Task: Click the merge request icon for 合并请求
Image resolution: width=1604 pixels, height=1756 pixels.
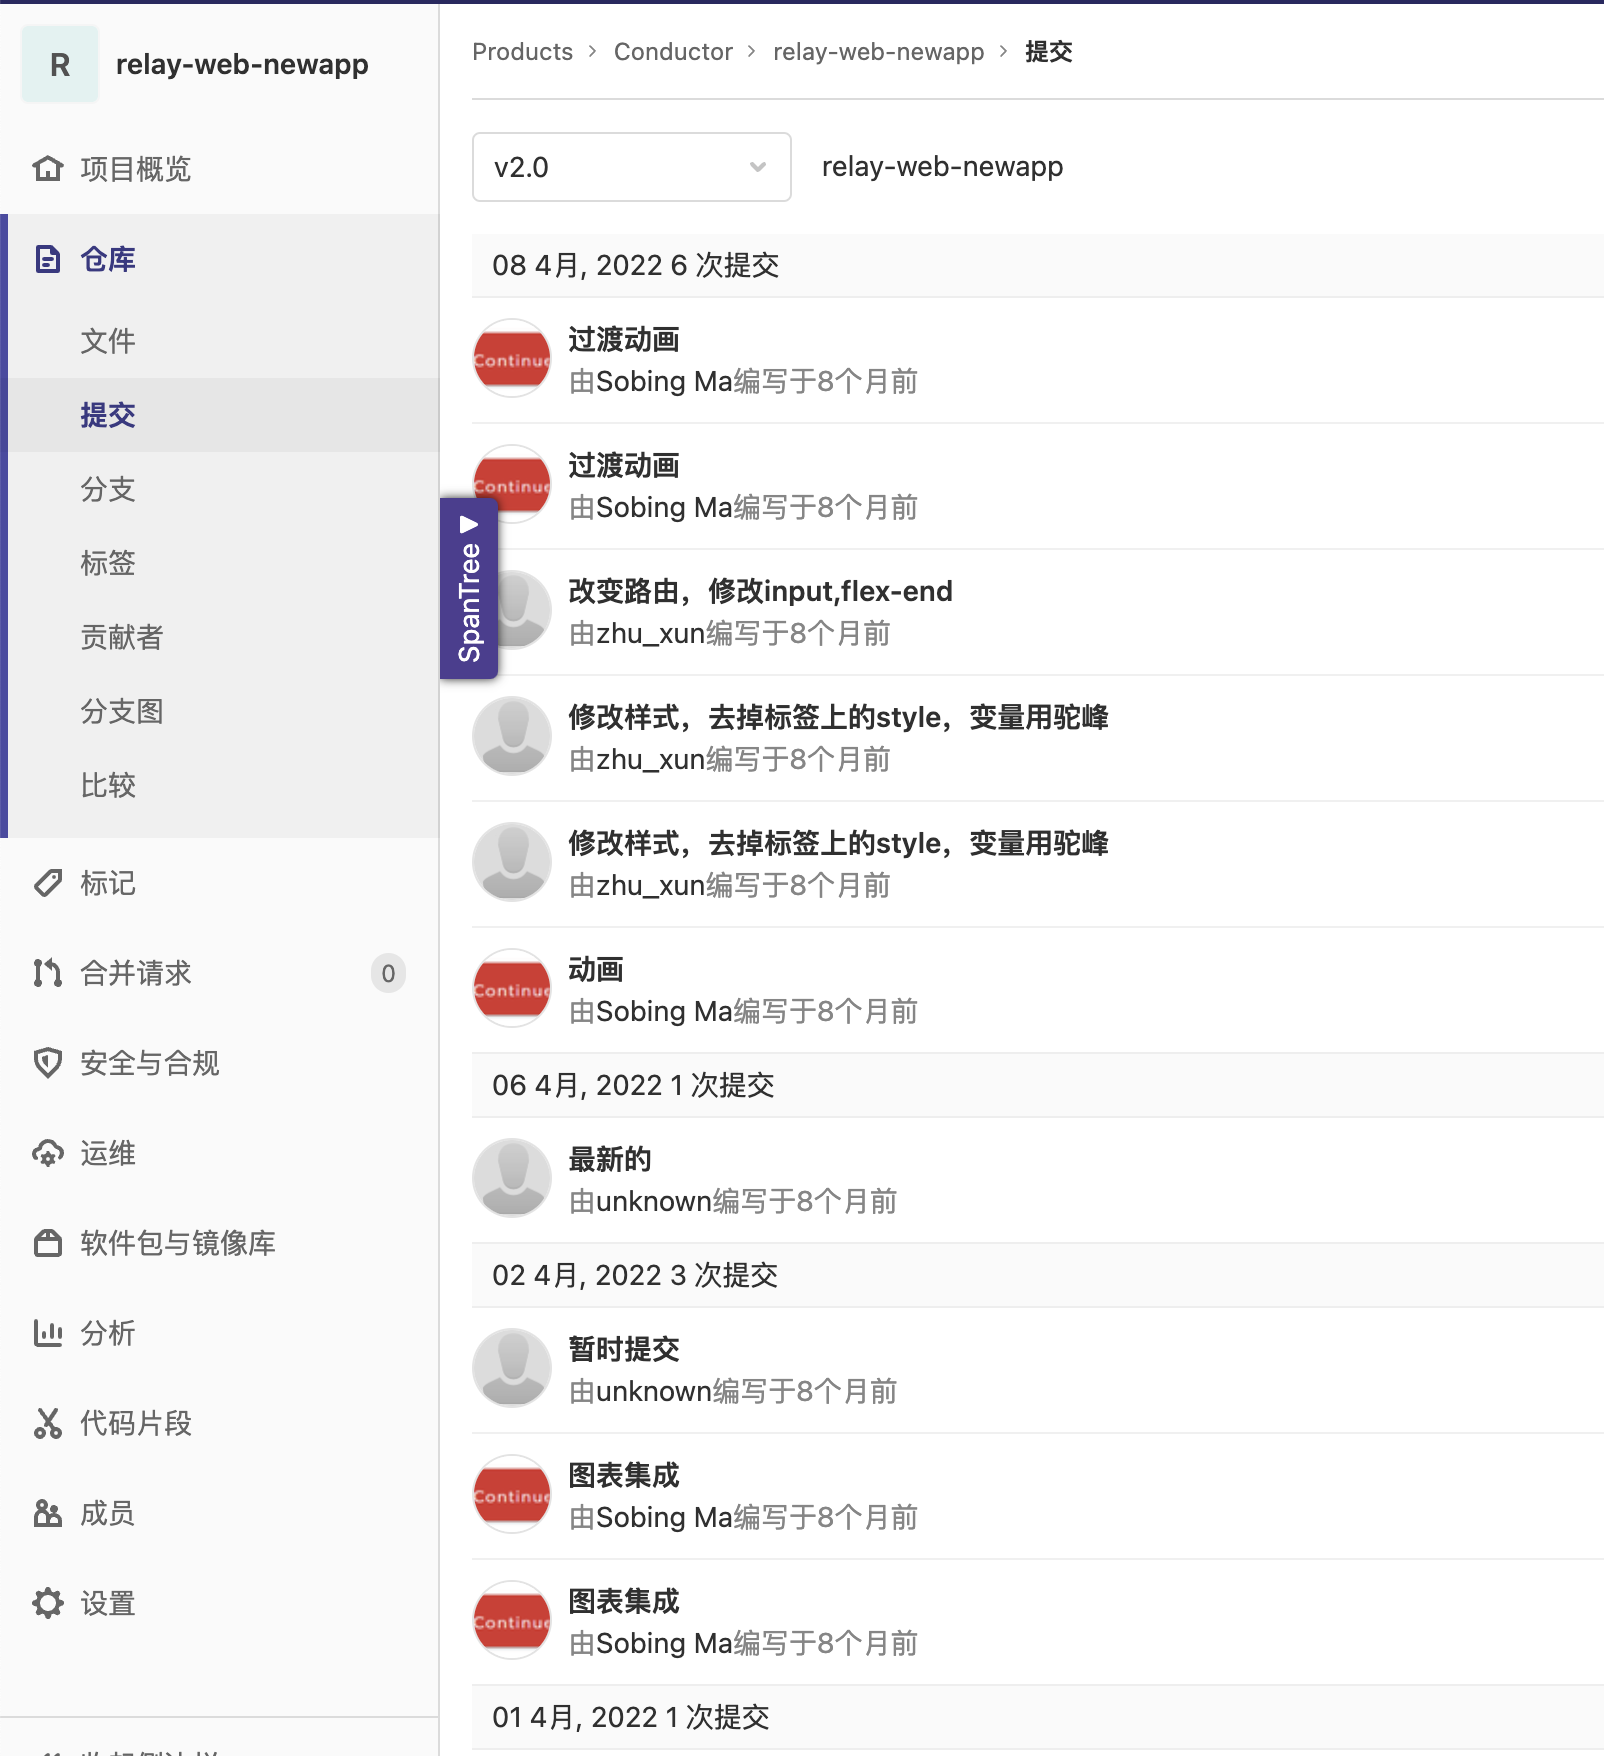Action: tap(47, 973)
